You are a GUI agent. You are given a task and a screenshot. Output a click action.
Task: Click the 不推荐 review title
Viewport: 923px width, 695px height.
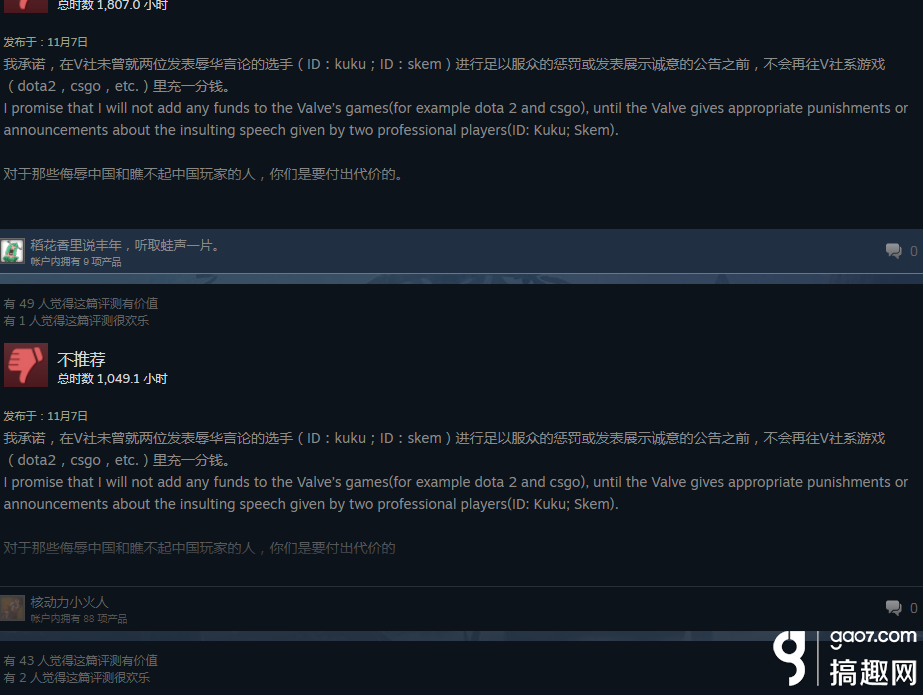point(81,359)
